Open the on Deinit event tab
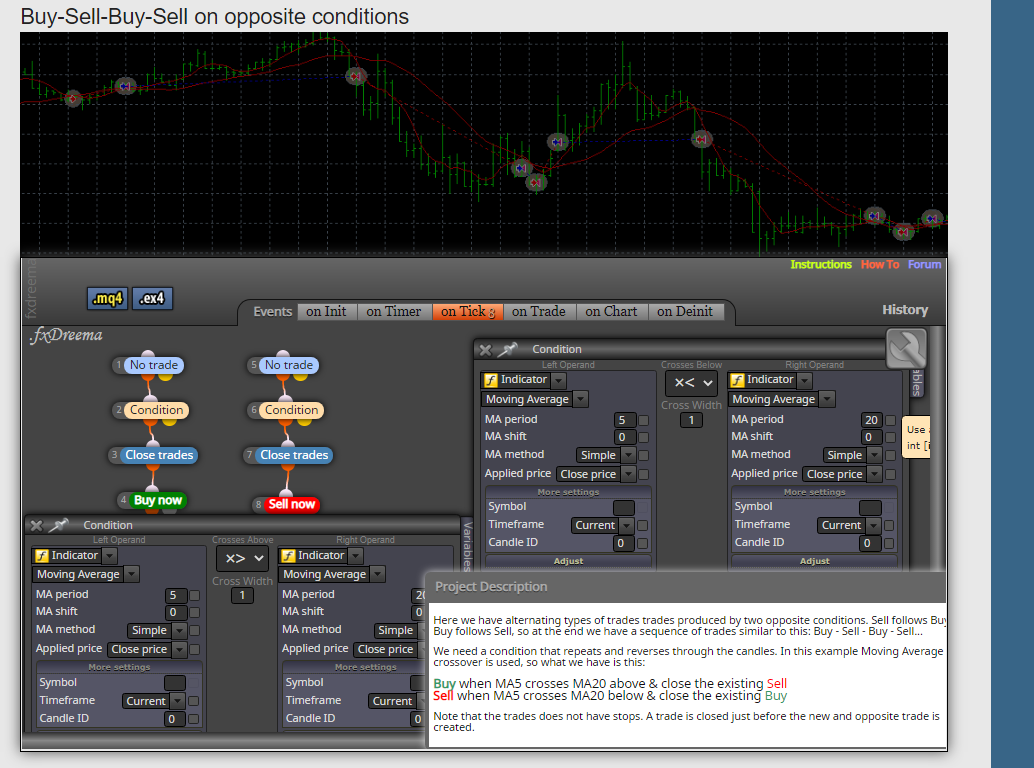Viewport: 1034px width, 768px height. (x=685, y=311)
